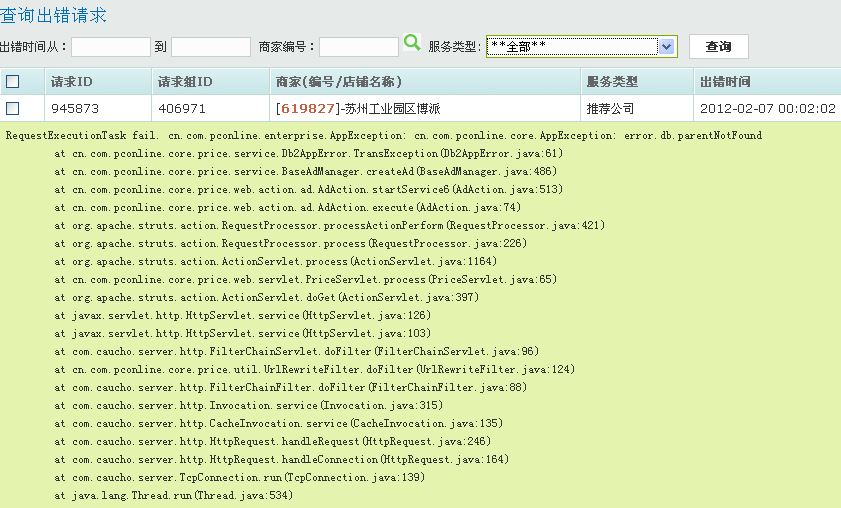The width and height of the screenshot is (841, 508).
Task: Click the 推荐公司 service type cell
Action: (x=610, y=108)
